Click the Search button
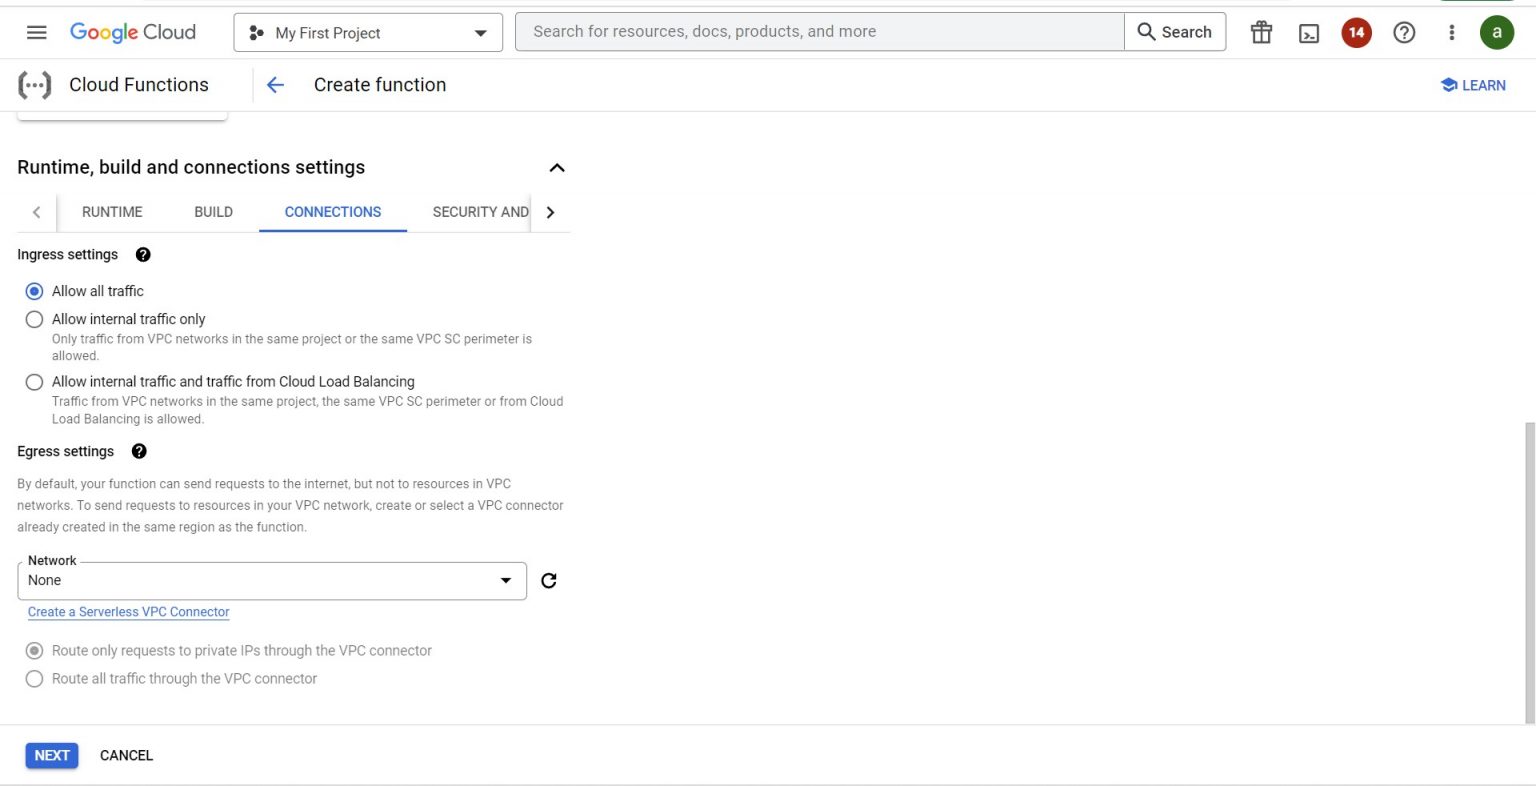 click(1175, 32)
